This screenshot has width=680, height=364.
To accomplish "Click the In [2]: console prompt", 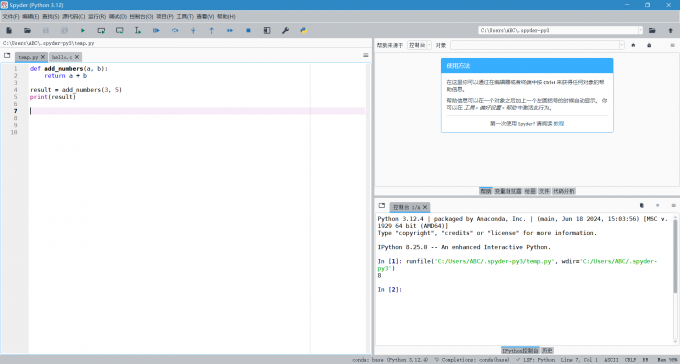I will tap(390, 289).
